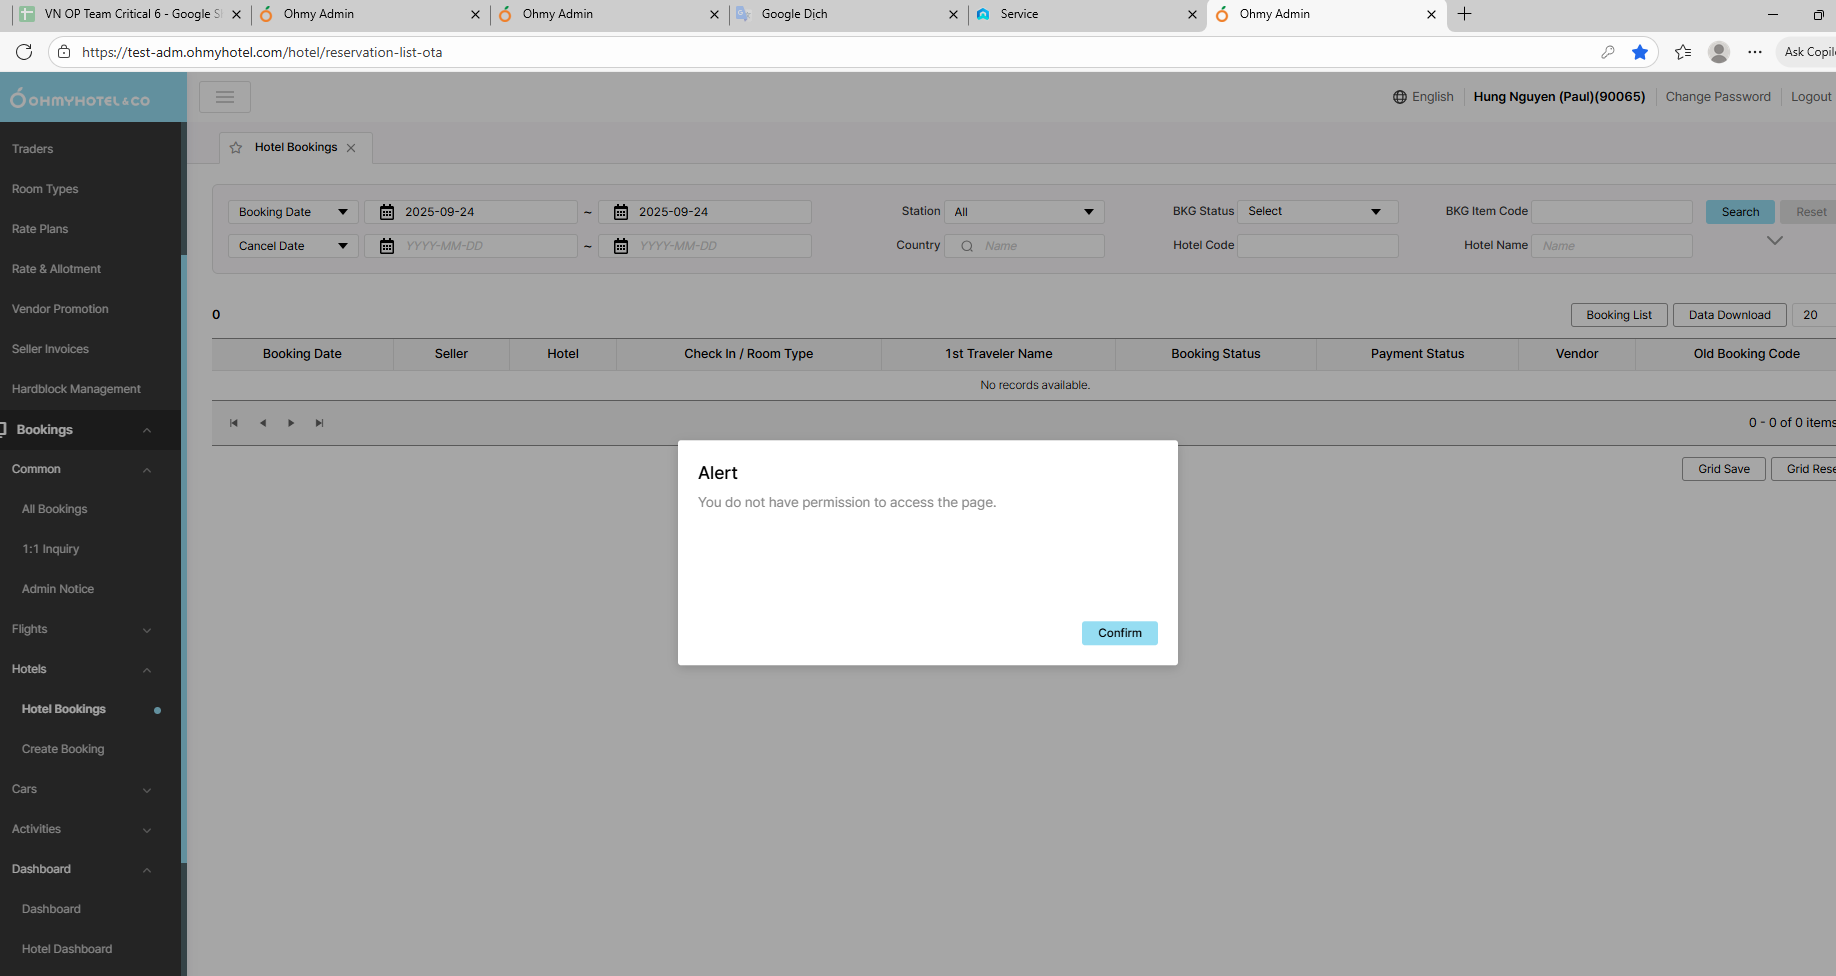Click the search magnifier in Country field
This screenshot has height=976, width=1836.
967,246
